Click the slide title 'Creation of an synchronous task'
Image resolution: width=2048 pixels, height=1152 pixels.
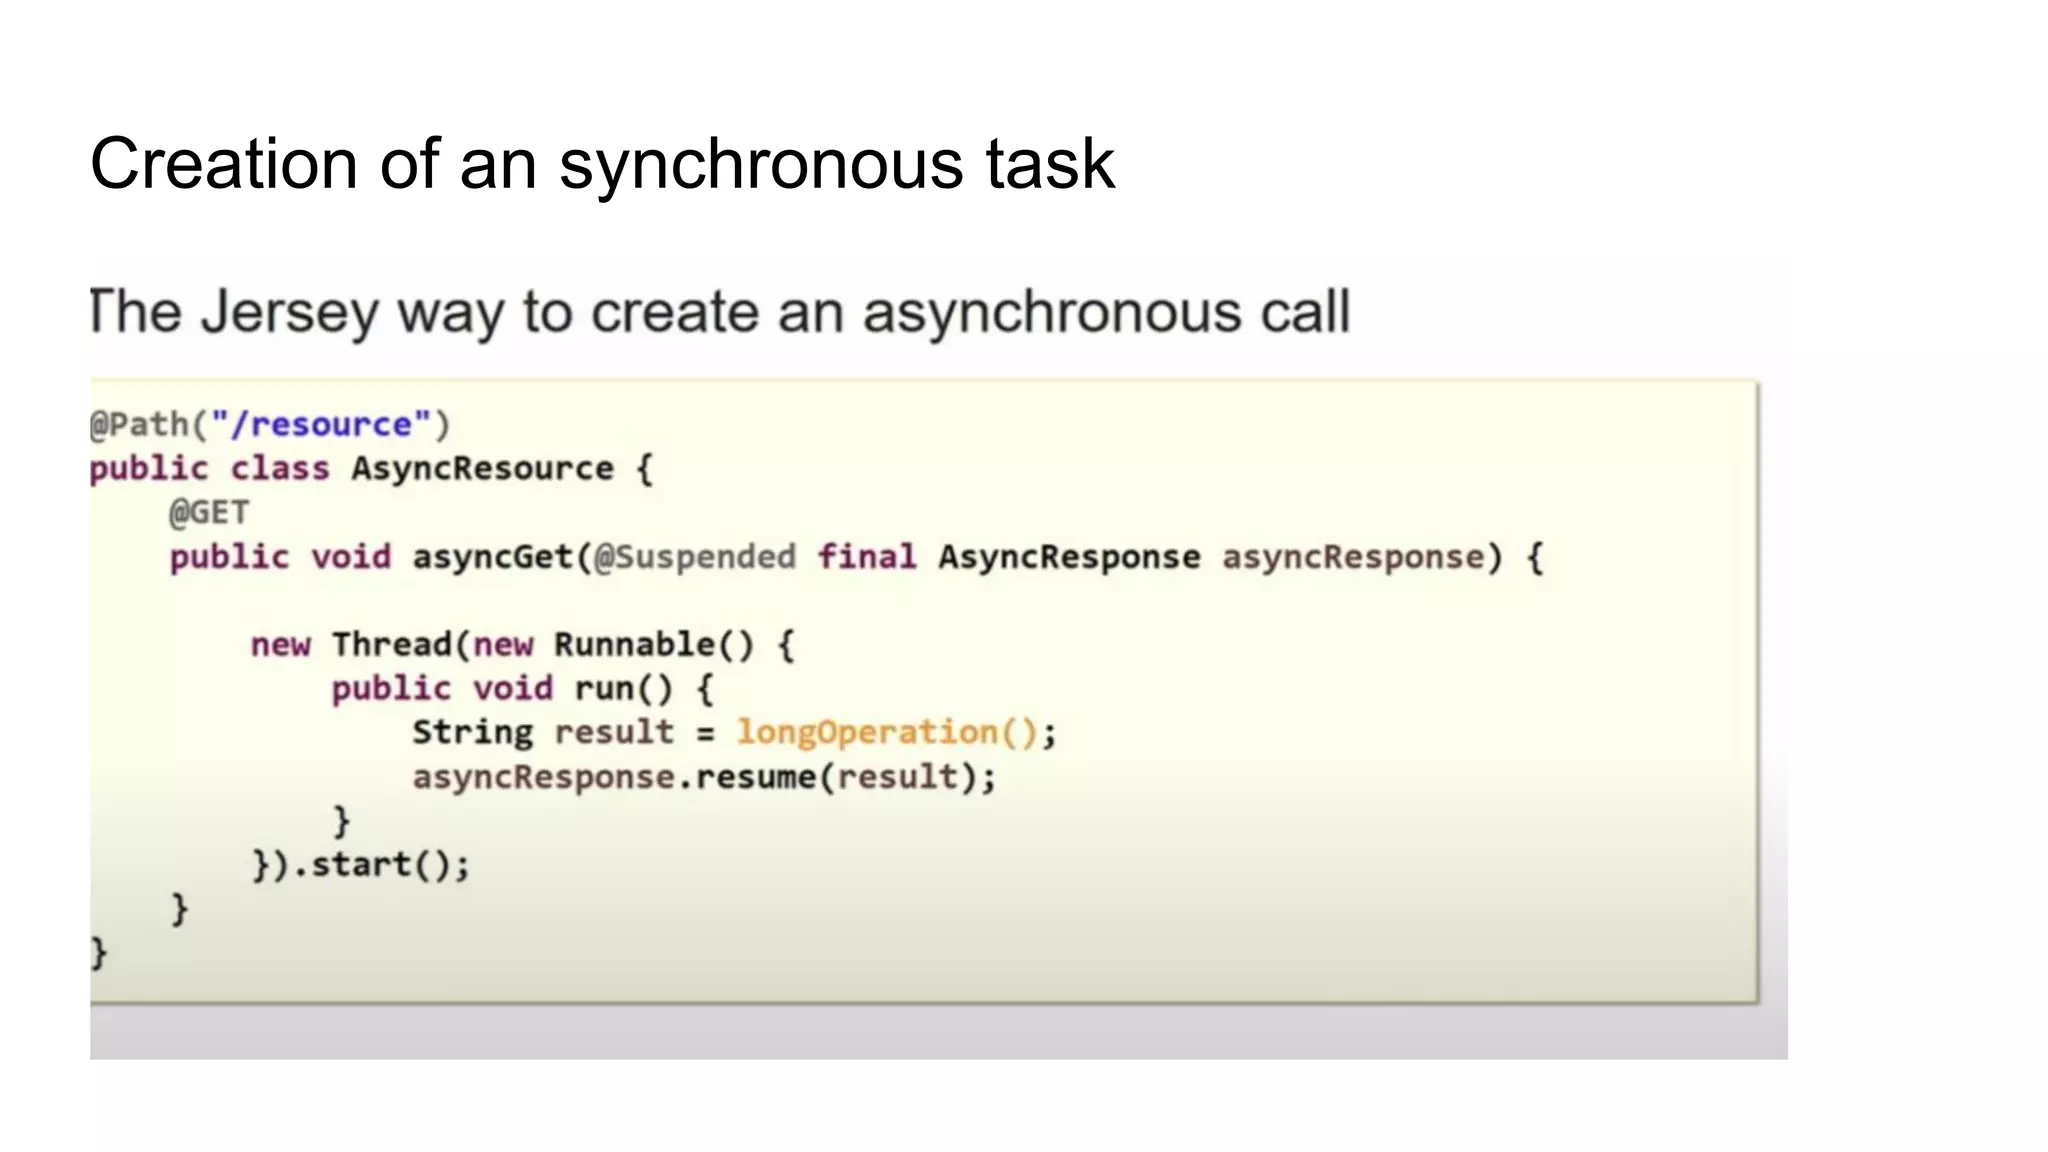[601, 163]
